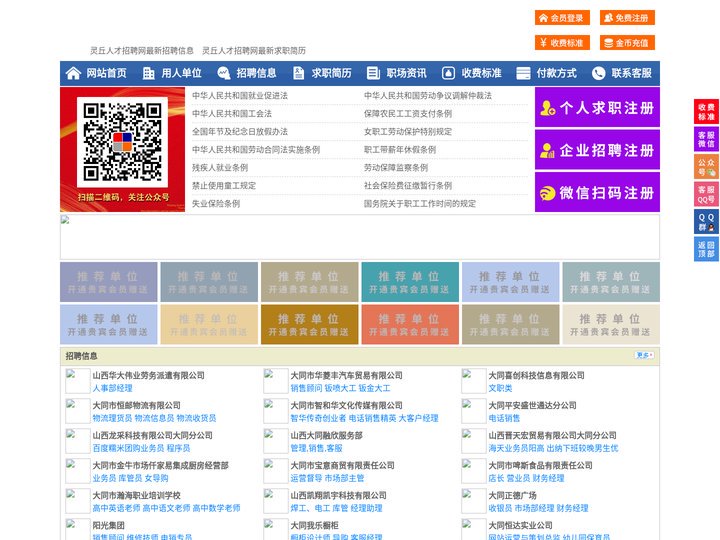Click the 会员登录 button
This screenshot has height=540, width=720.
(x=562, y=18)
